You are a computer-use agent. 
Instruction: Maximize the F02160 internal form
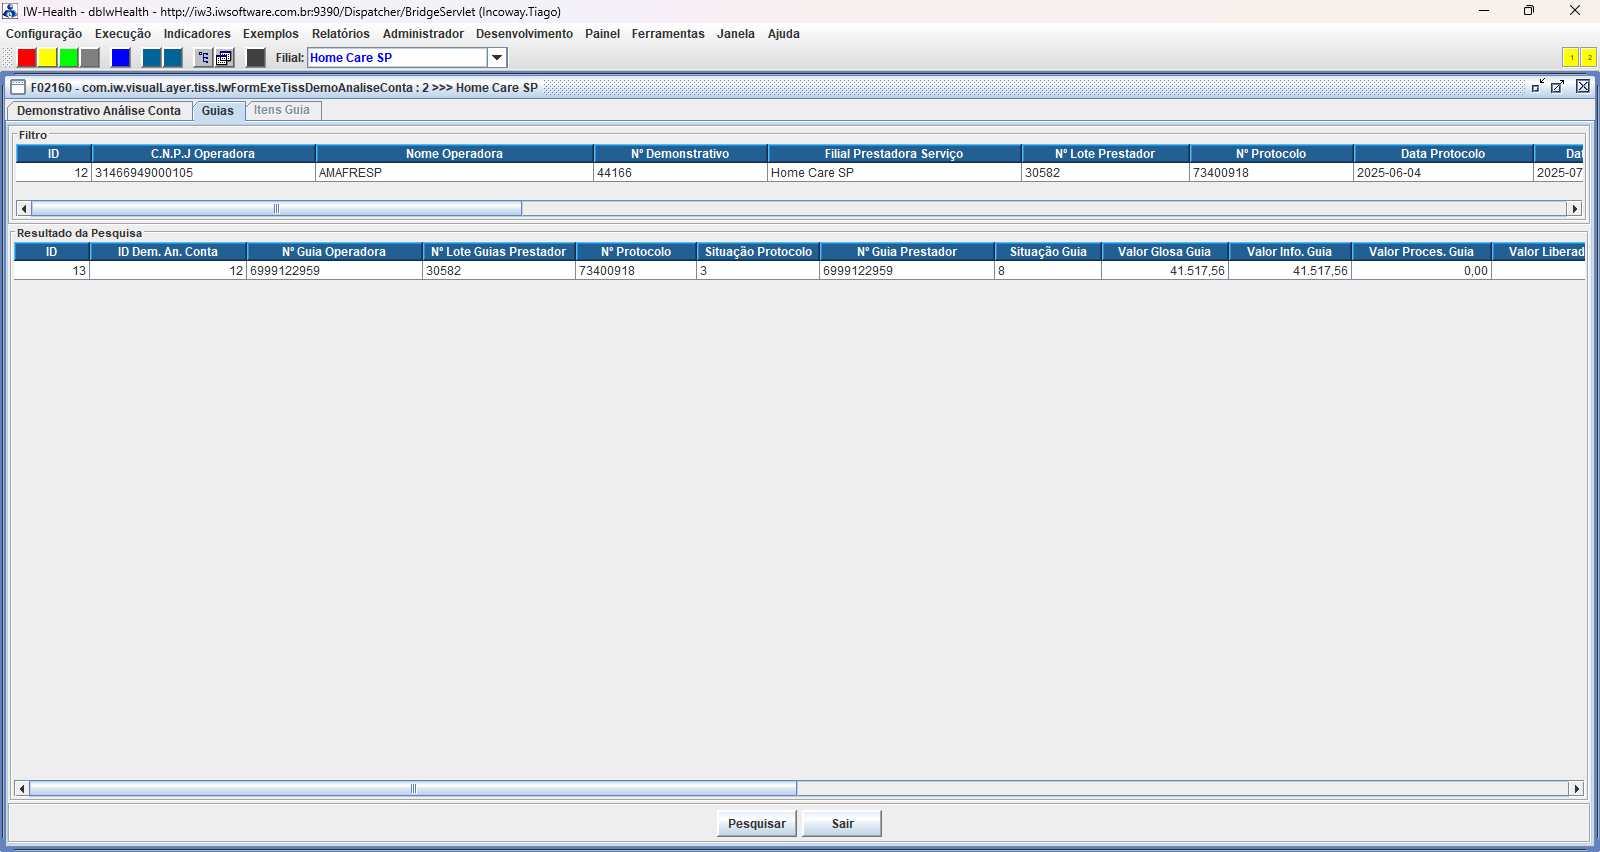pyautogui.click(x=1558, y=87)
